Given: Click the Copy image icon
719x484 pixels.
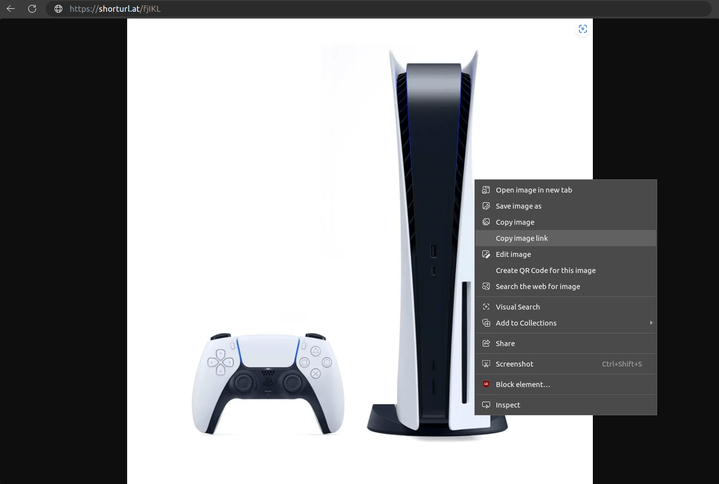Looking at the screenshot, I should [x=486, y=222].
